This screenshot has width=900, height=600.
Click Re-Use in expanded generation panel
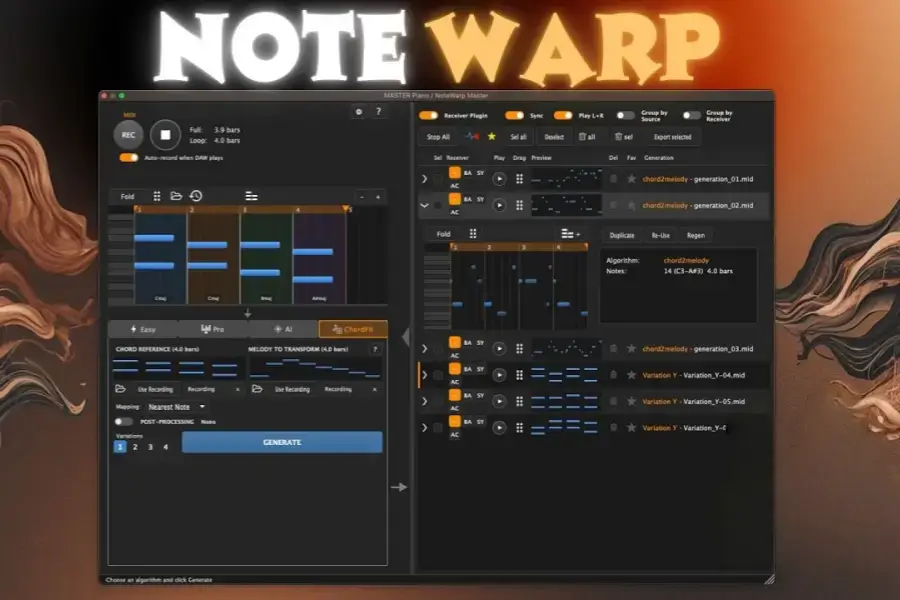[661, 235]
